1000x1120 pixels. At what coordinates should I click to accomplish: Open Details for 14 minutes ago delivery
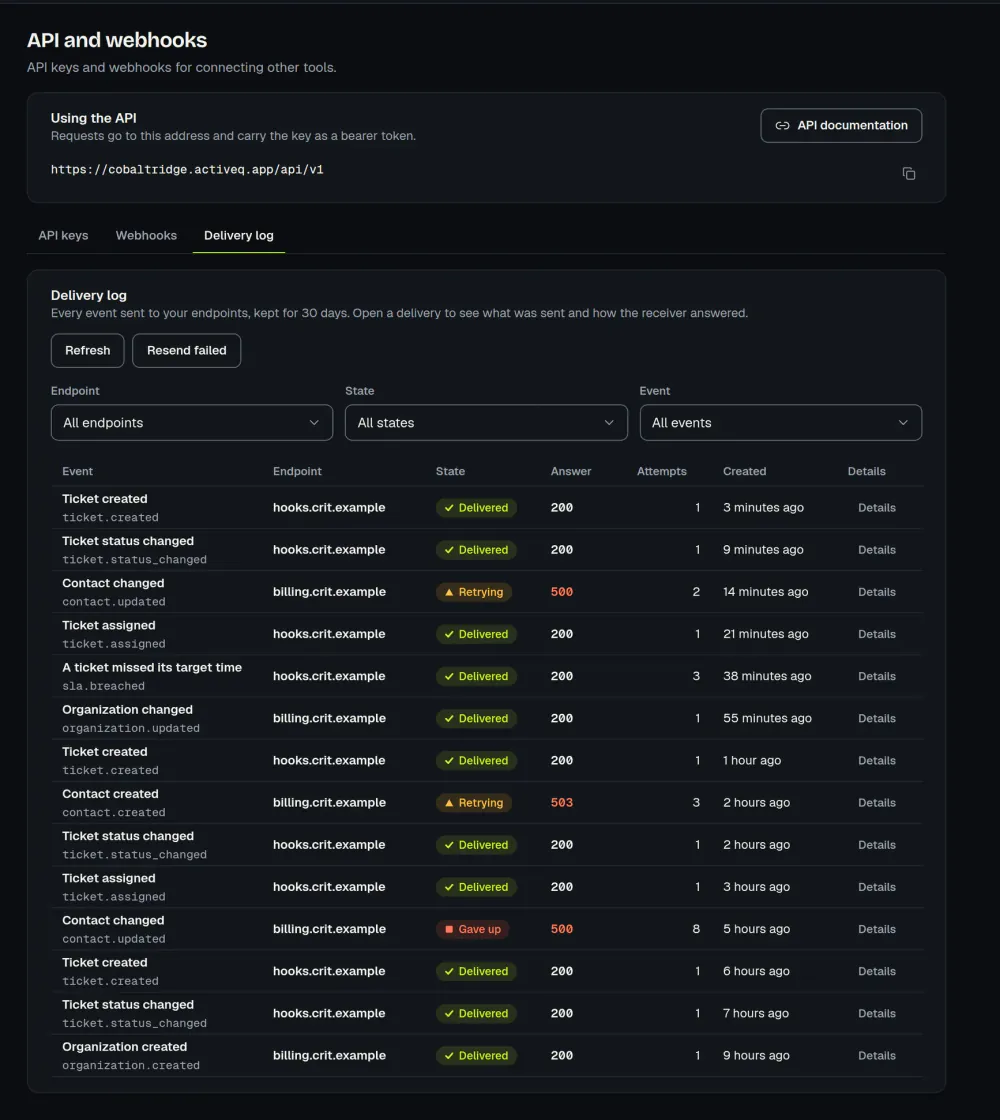[x=876, y=592]
